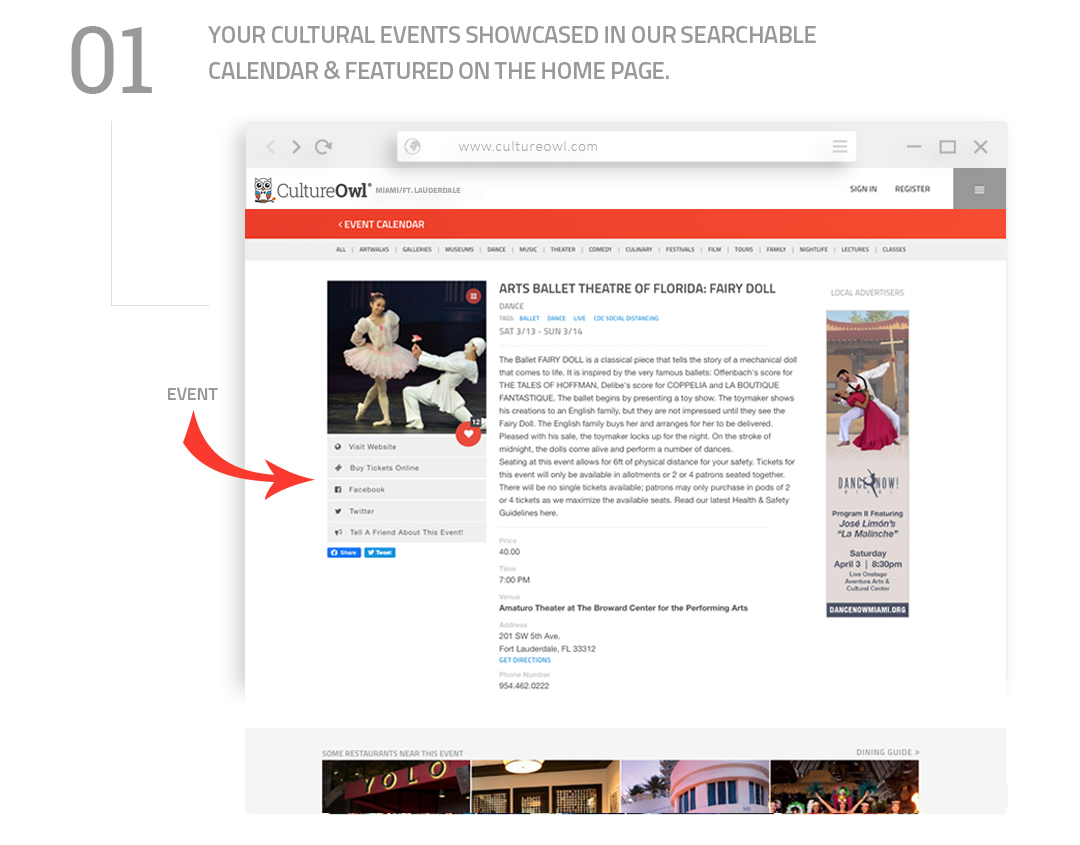This screenshot has width=1080, height=845.
Task: Open the address bar menu lines icon
Action: tap(840, 146)
